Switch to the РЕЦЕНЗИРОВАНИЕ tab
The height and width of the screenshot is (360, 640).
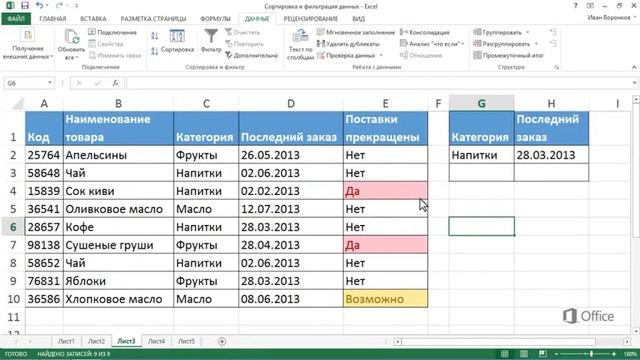point(311,19)
